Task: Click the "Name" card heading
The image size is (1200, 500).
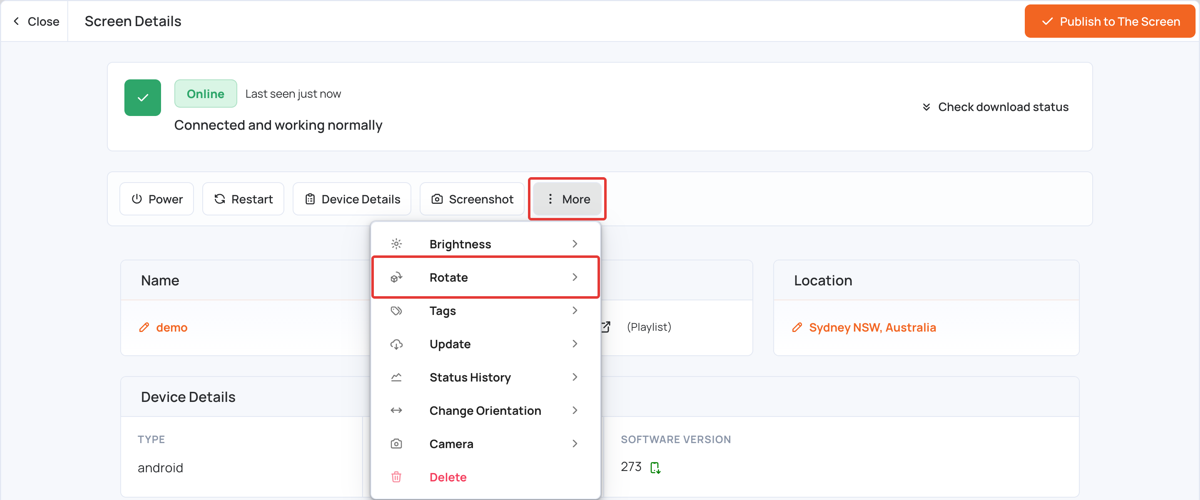Action: point(160,281)
